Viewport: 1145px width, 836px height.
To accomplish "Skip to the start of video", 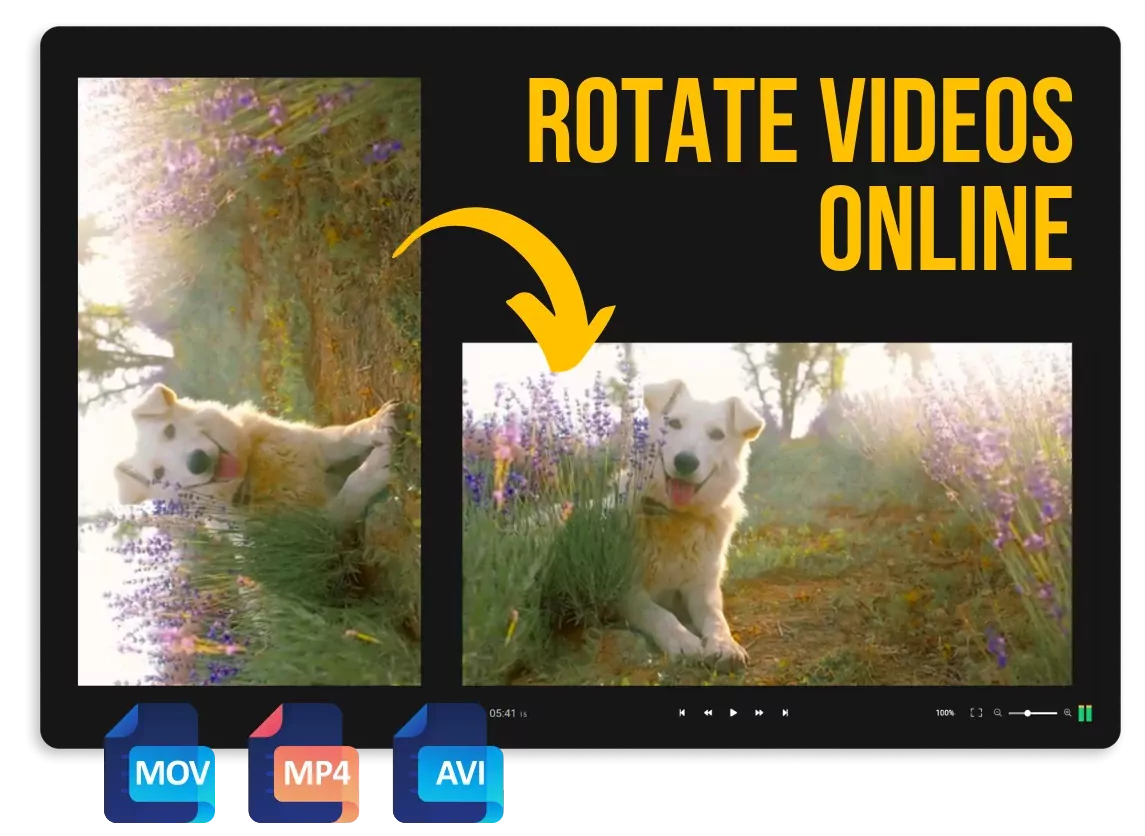I will point(682,713).
